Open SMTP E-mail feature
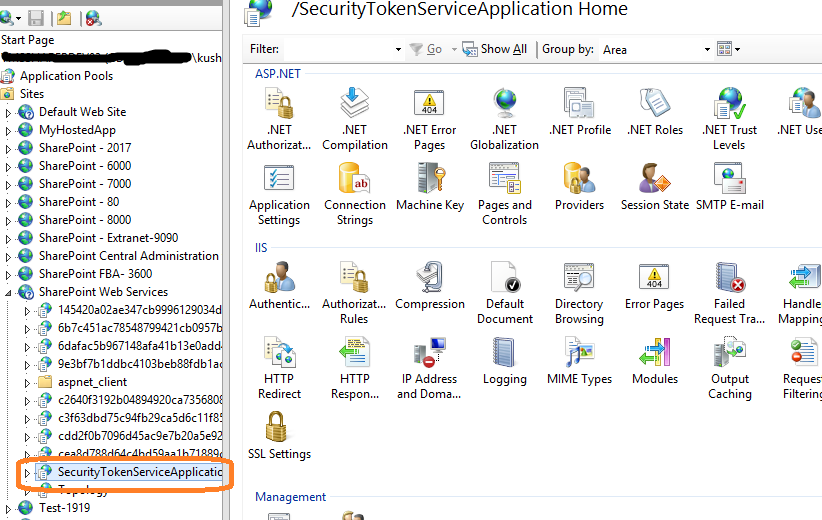This screenshot has height=520, width=822. pyautogui.click(x=729, y=187)
